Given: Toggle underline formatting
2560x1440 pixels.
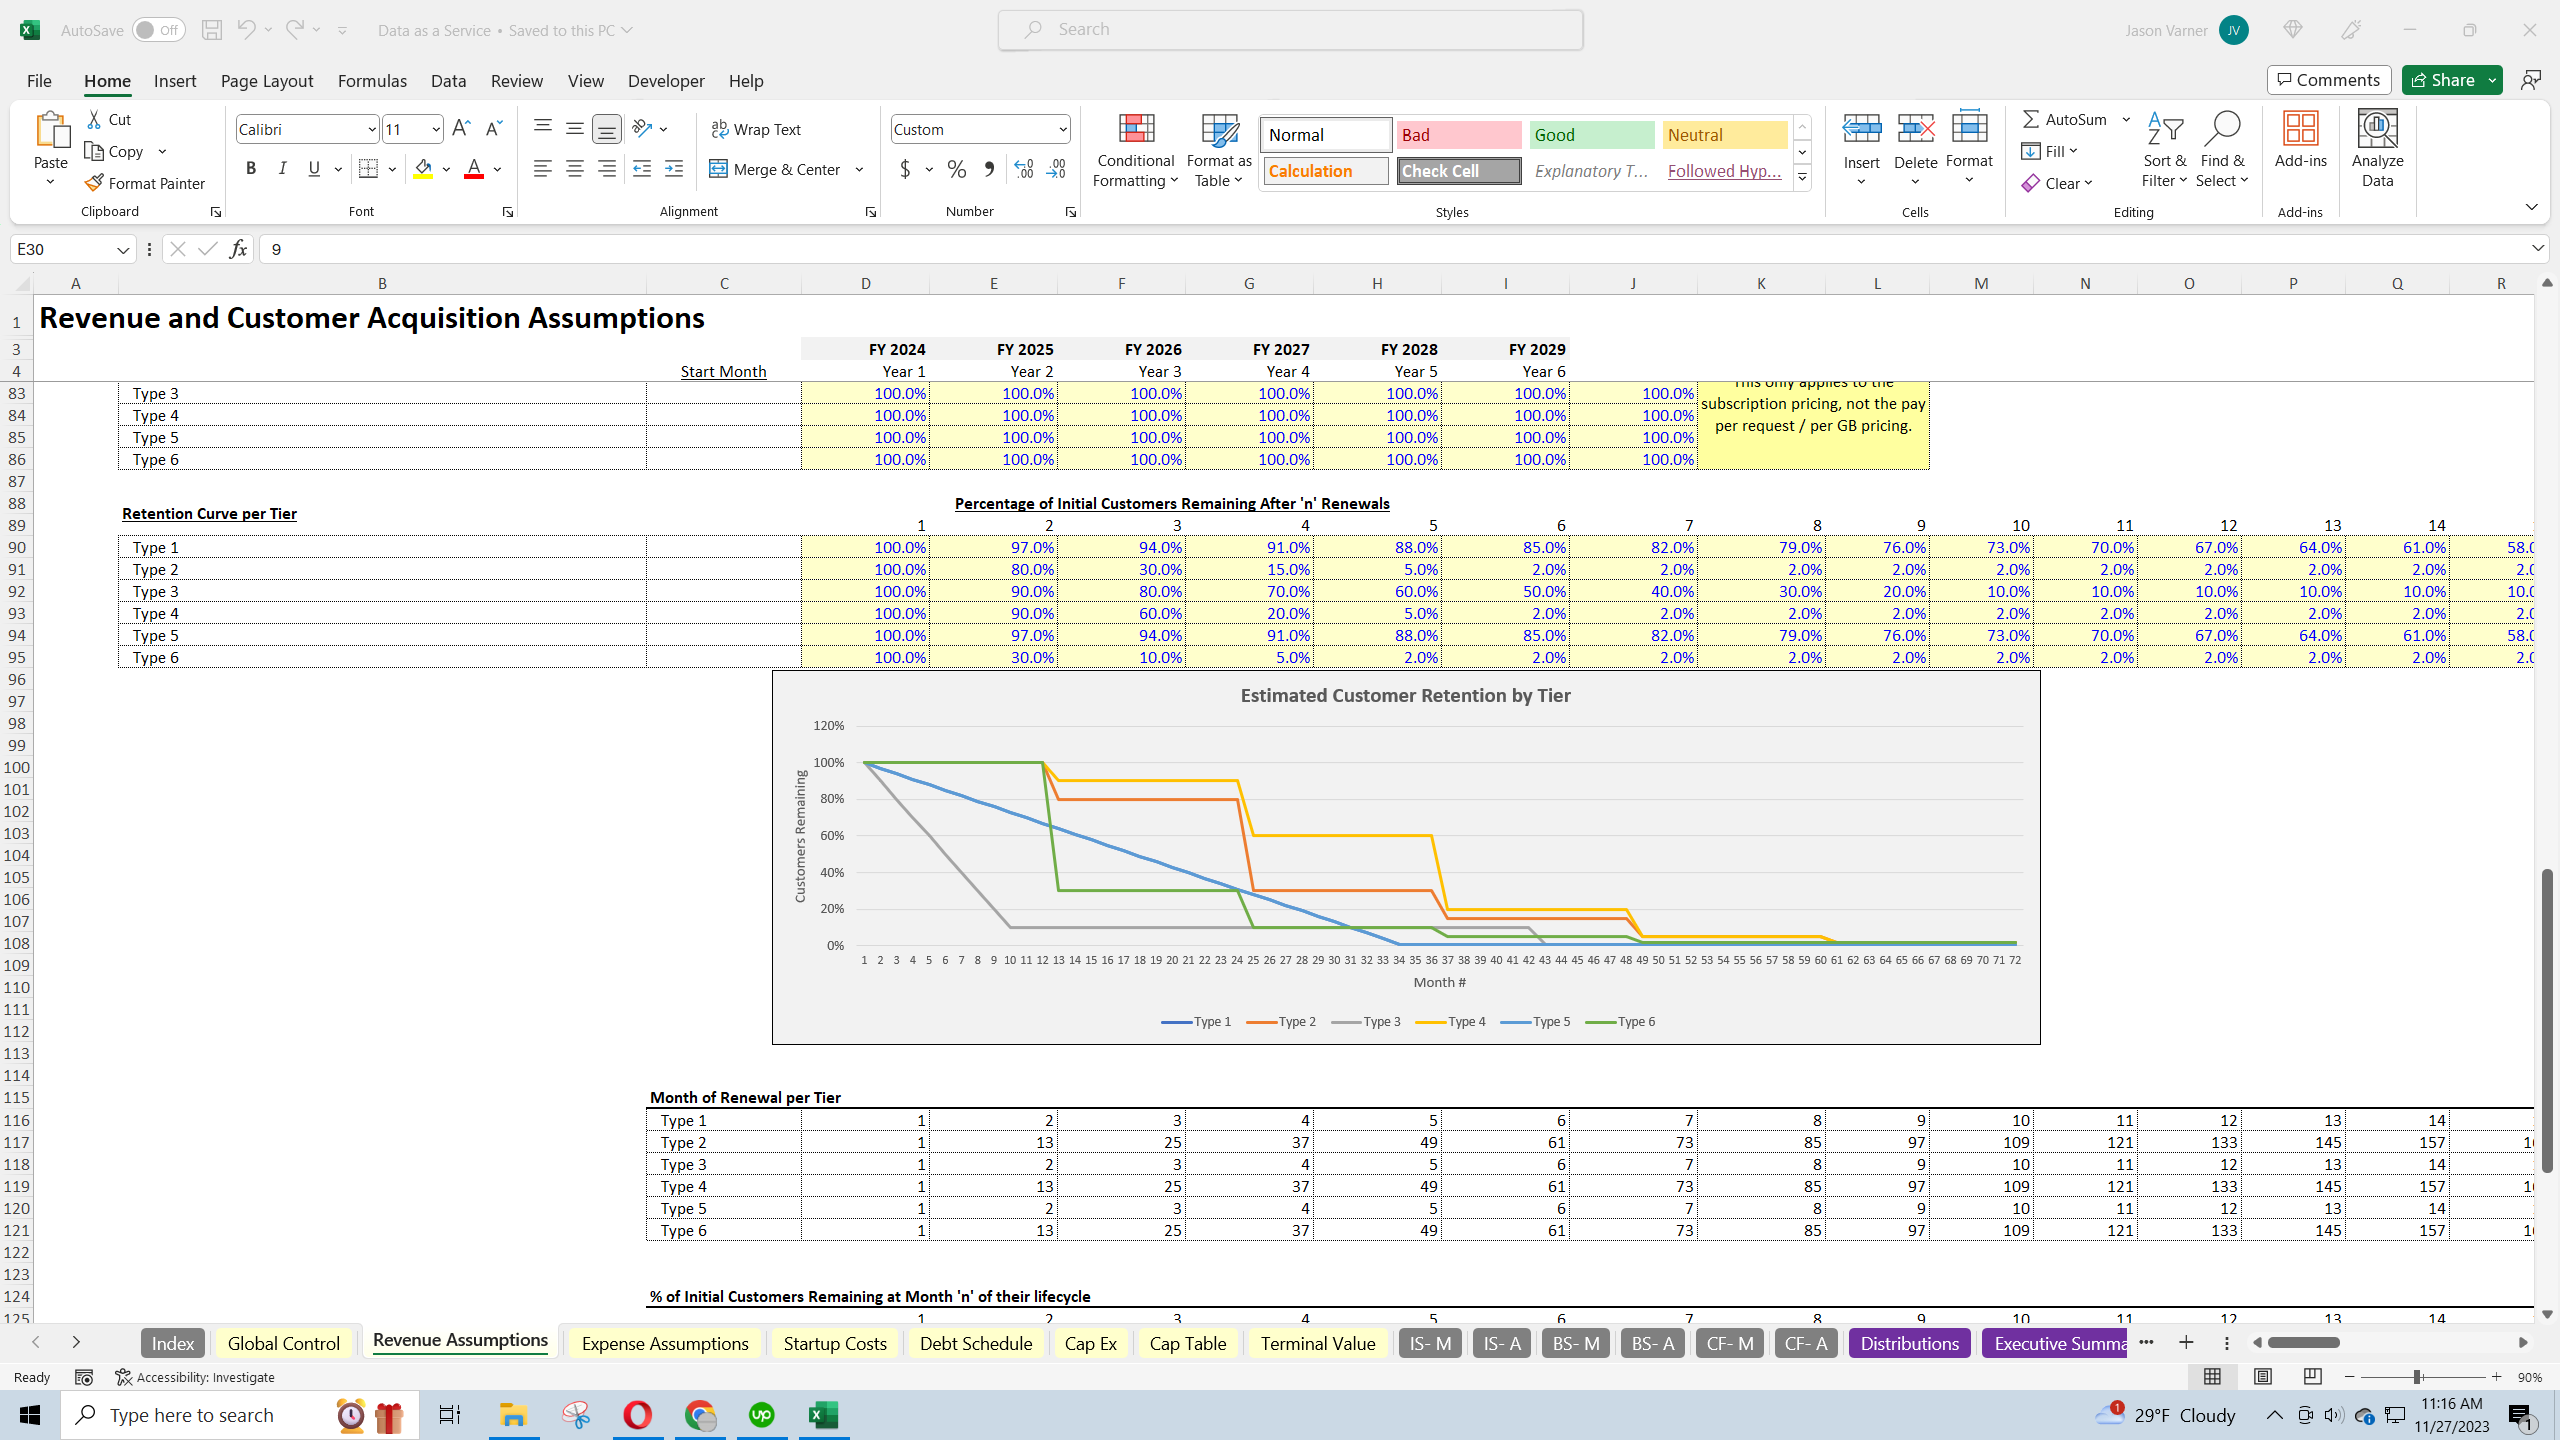Looking at the screenshot, I should [313, 168].
